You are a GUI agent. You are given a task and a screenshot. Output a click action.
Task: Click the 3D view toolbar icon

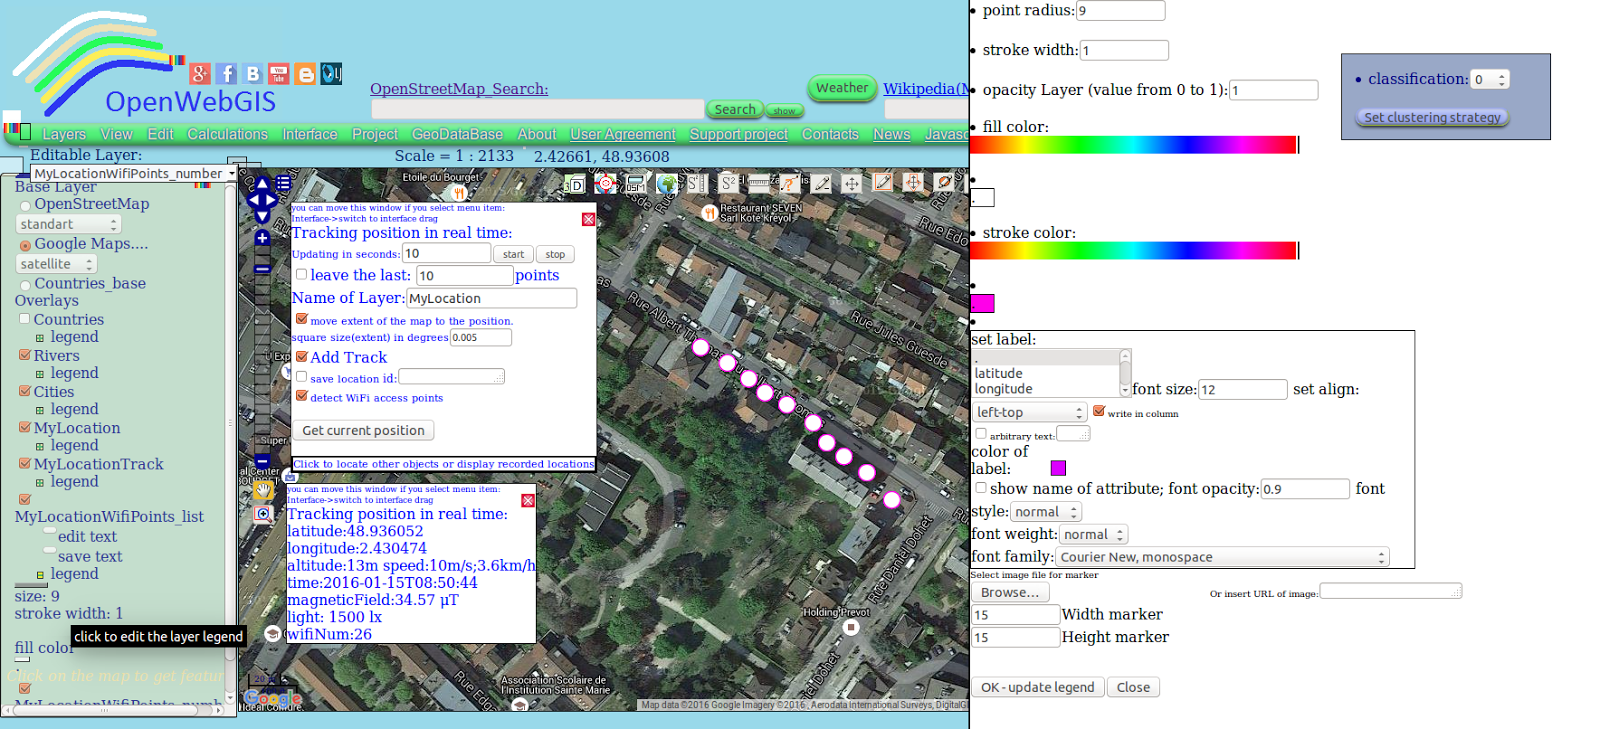tap(574, 184)
